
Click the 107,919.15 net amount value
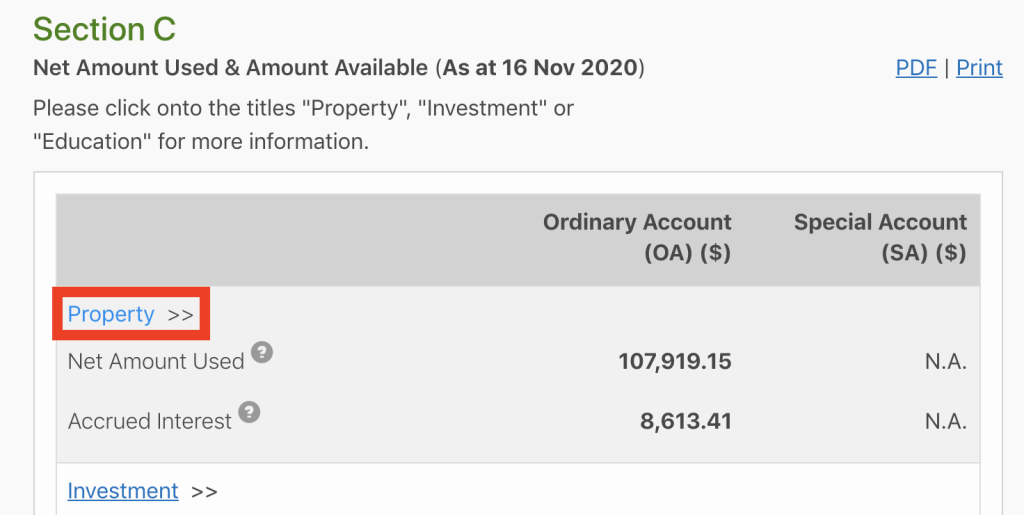click(x=675, y=362)
